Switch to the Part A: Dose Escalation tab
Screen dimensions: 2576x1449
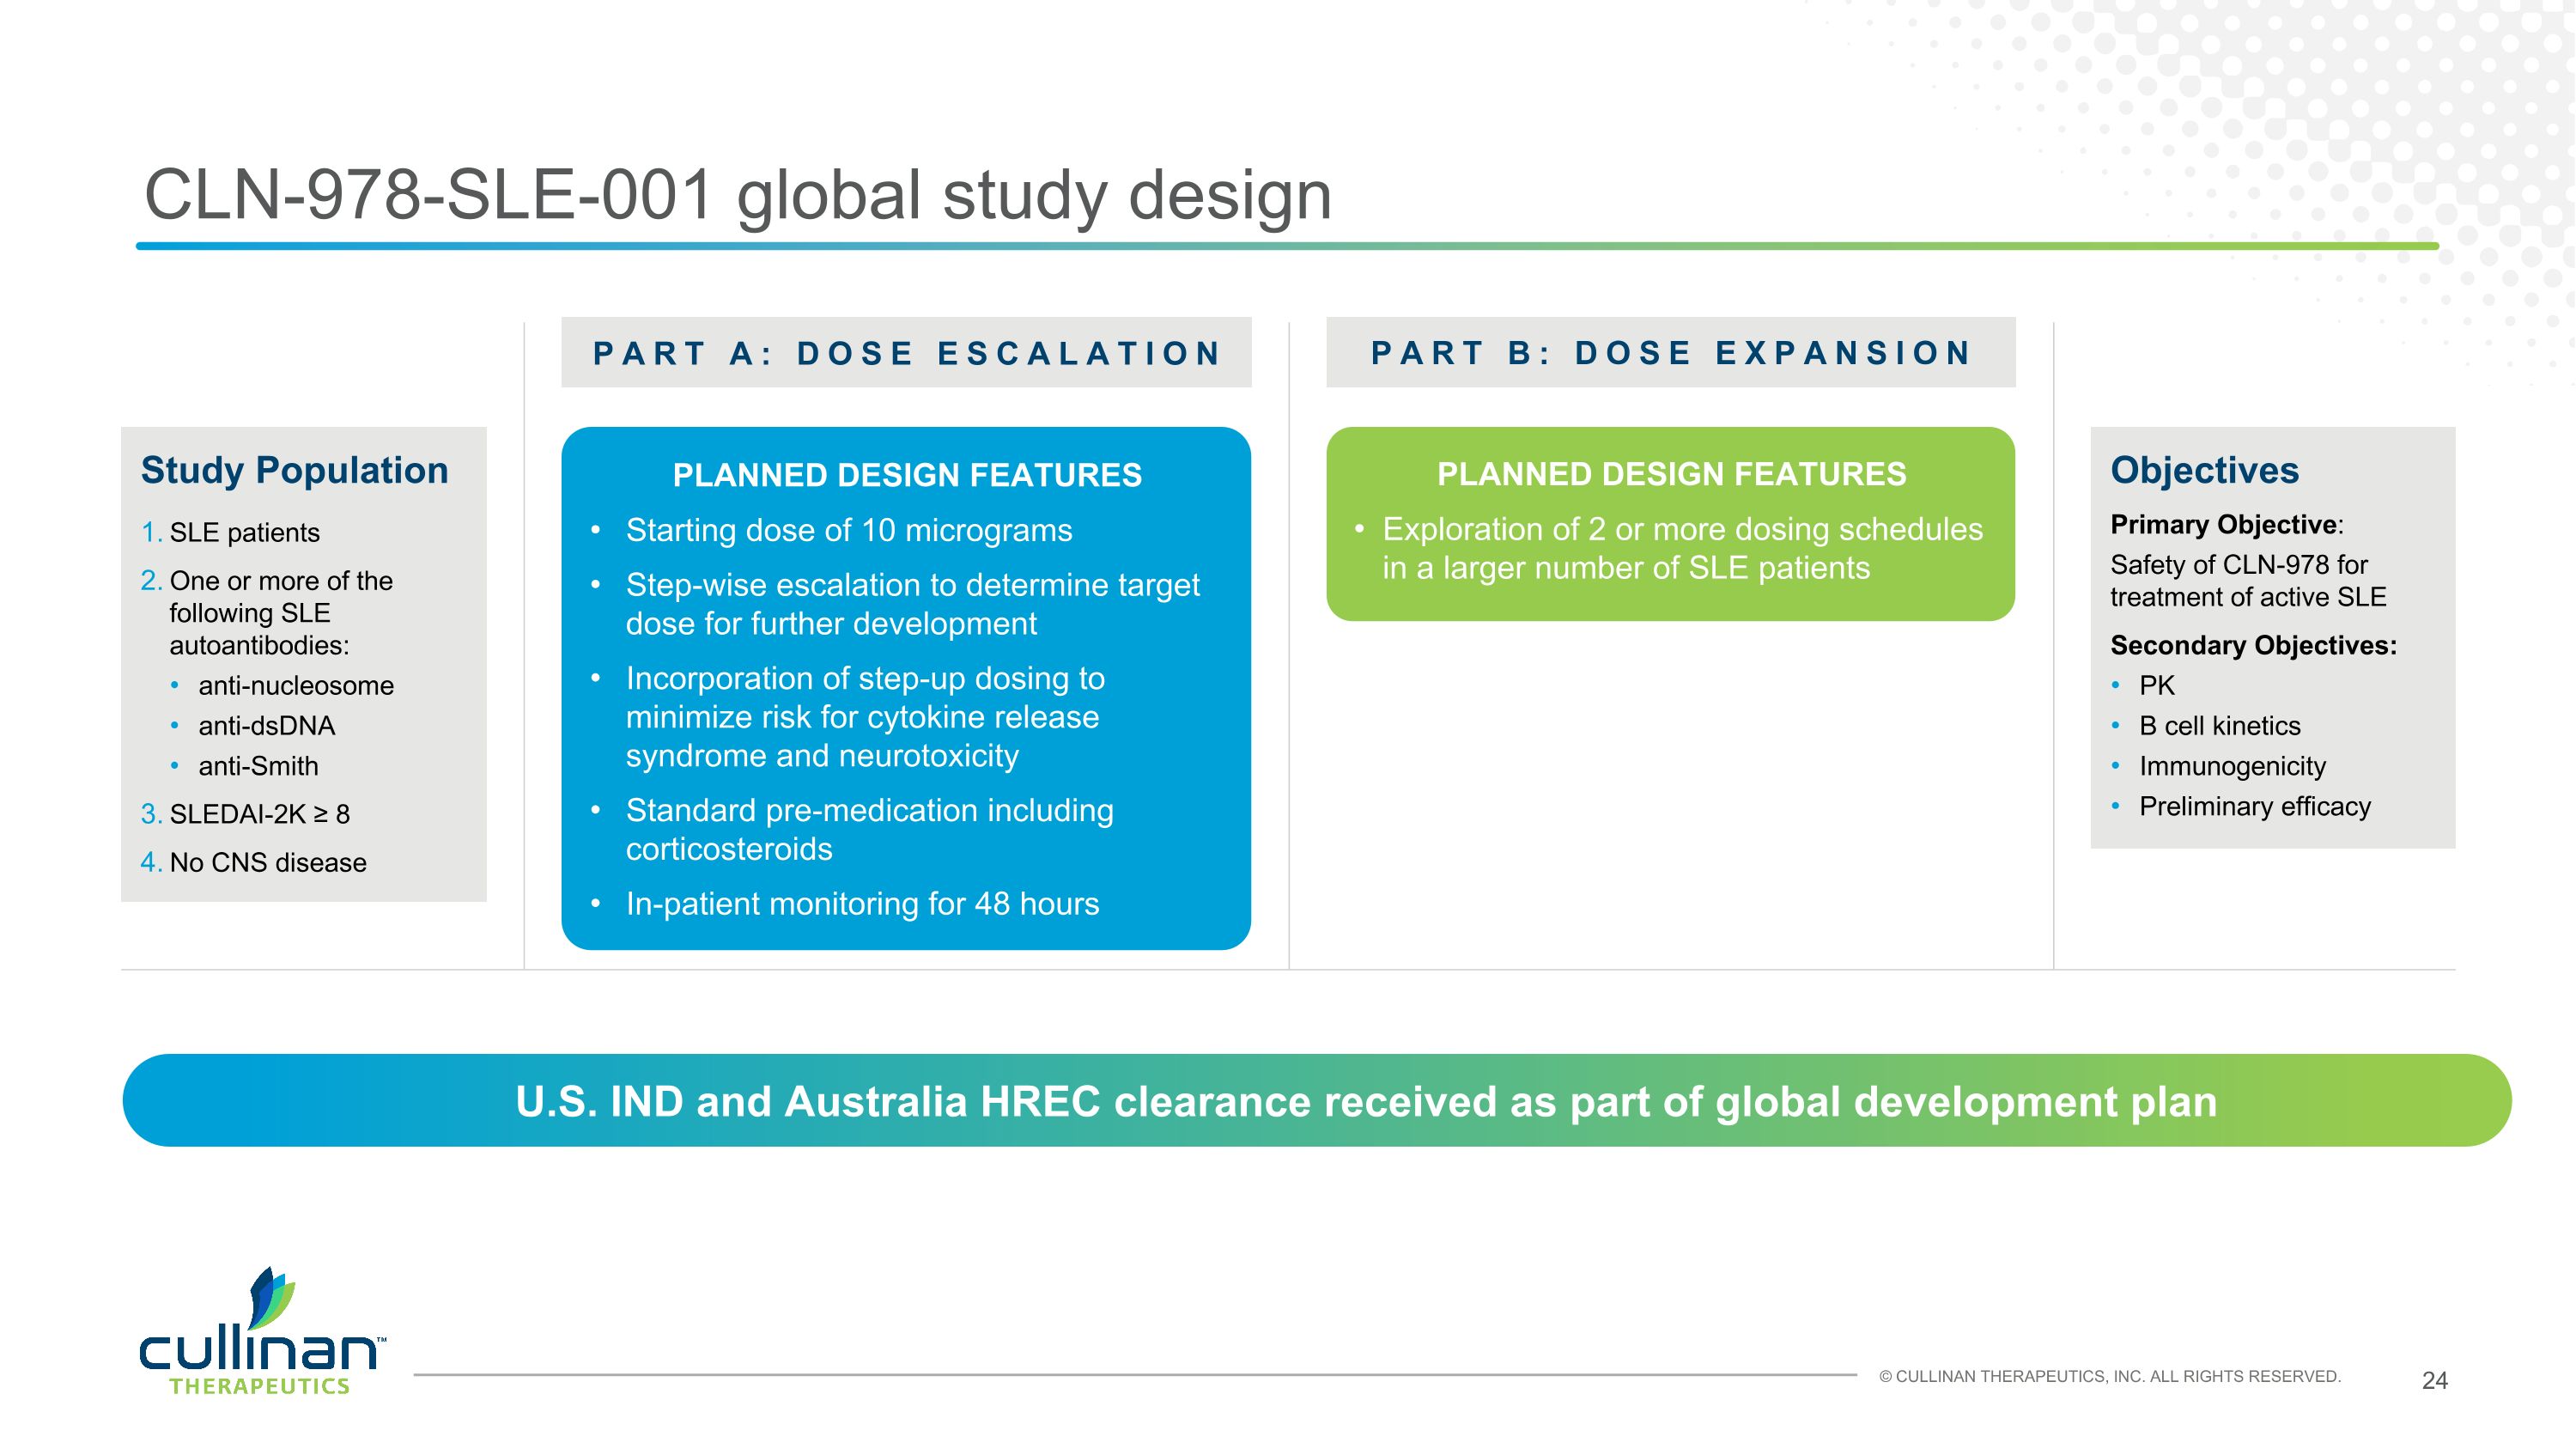pyautogui.click(x=906, y=353)
